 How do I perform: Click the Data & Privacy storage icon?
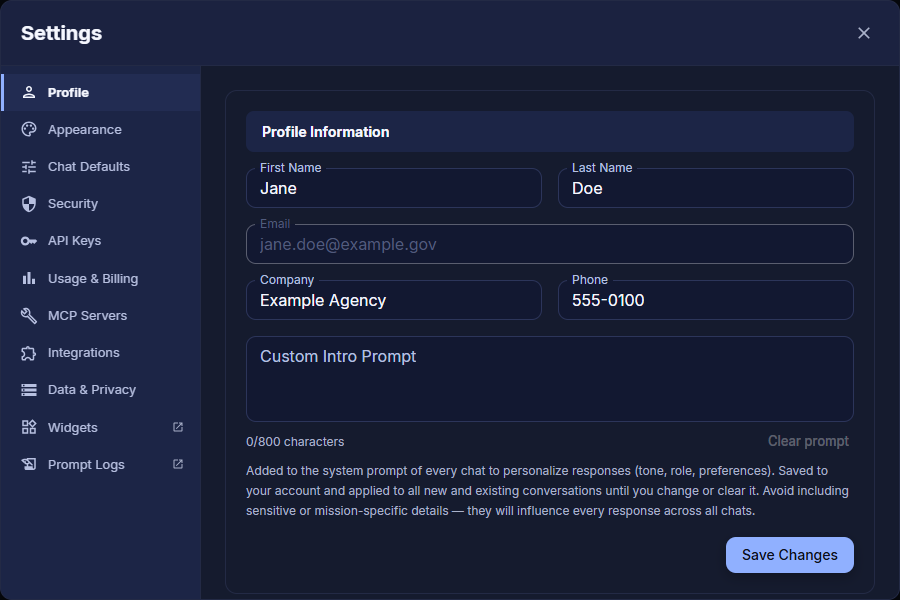29,390
